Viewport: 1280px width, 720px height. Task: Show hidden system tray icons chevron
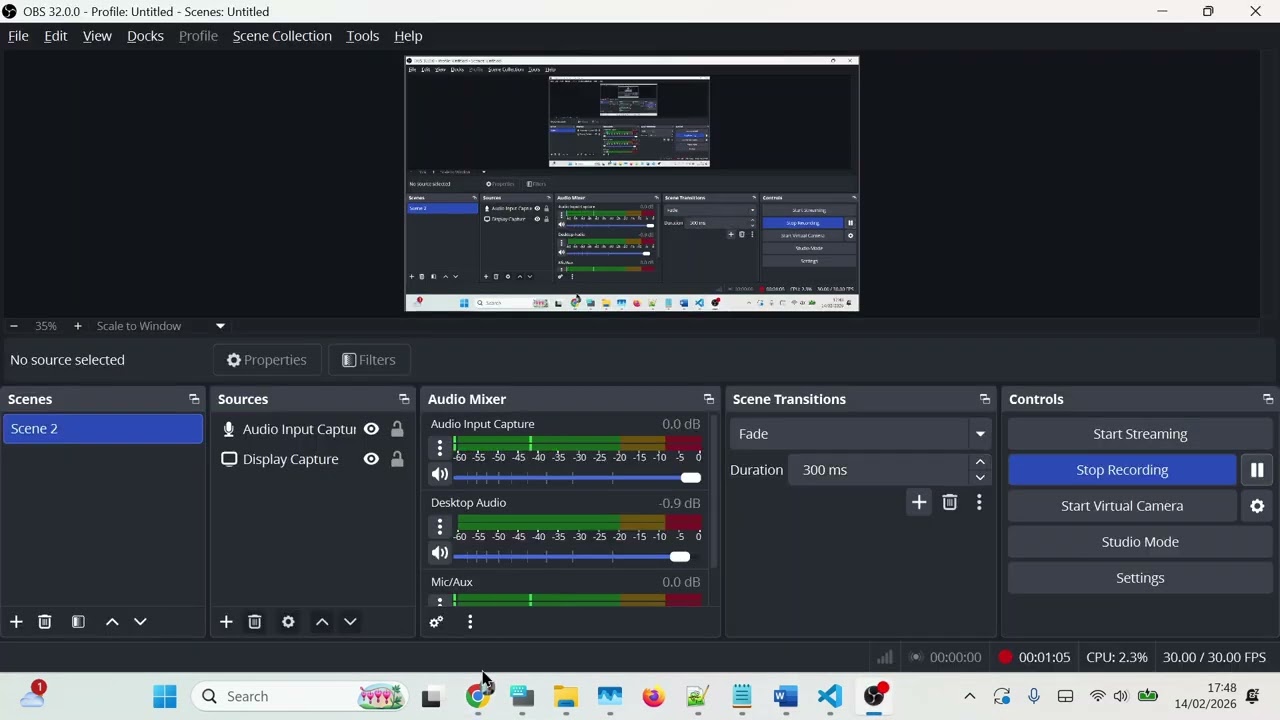pyautogui.click(x=969, y=696)
